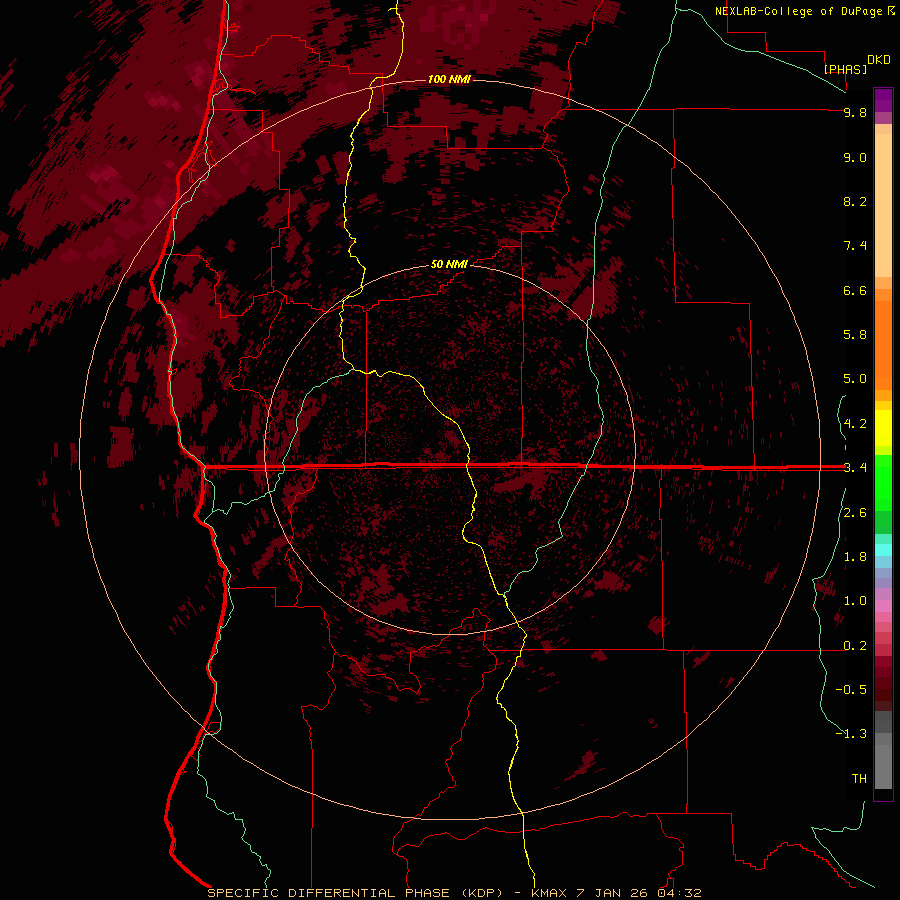Click the cyan band in color bar
Viewport: 900px width, 900px height.
point(883,550)
